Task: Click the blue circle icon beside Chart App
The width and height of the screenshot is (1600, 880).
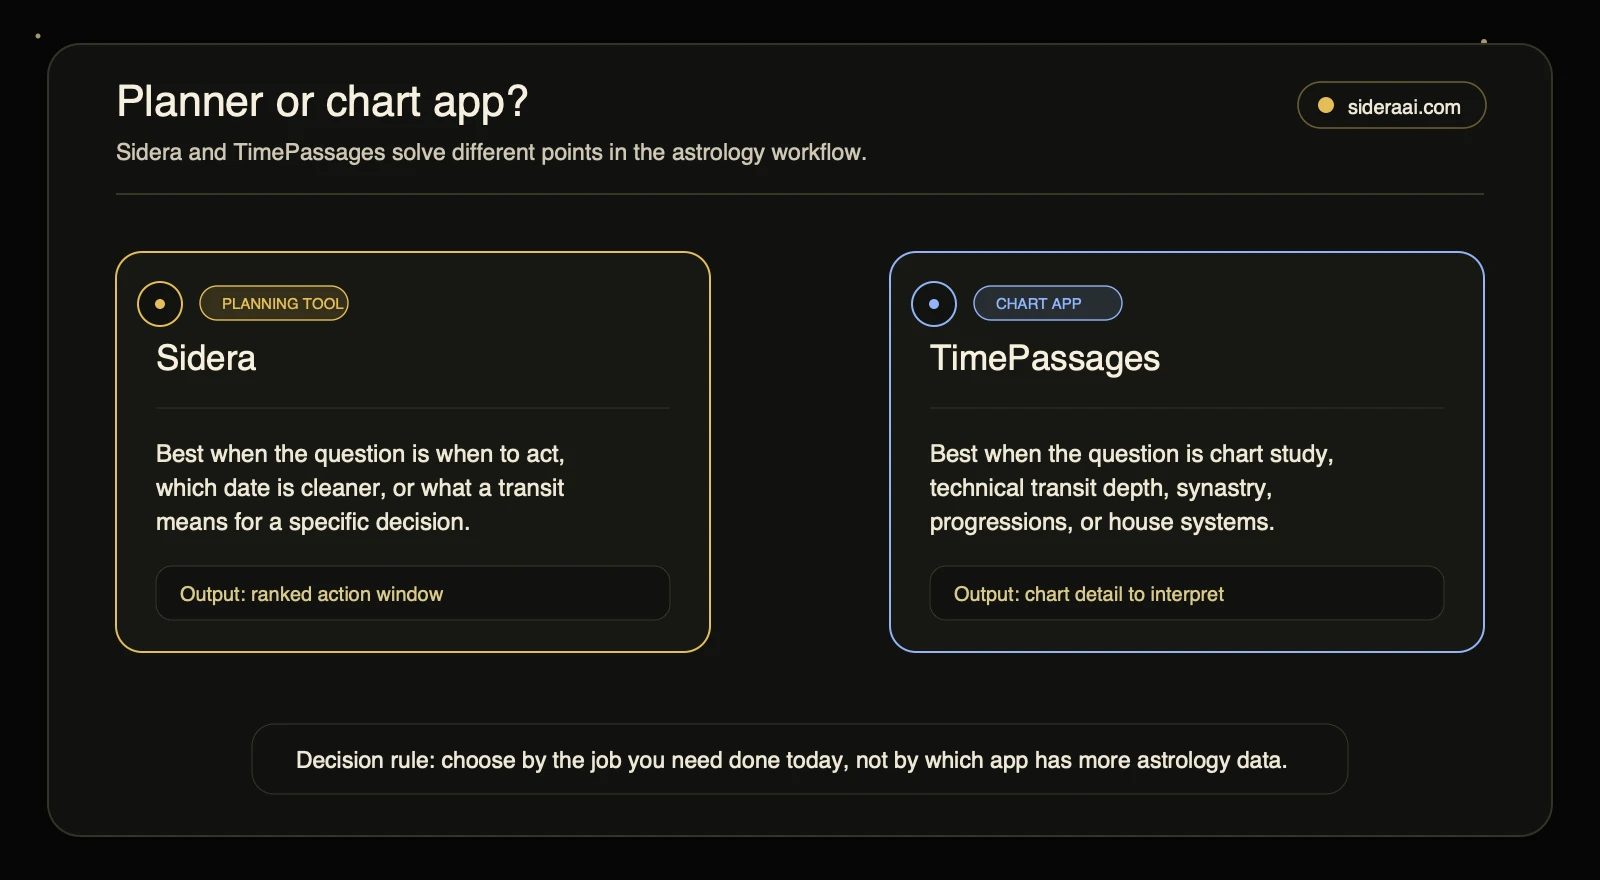Action: pos(934,304)
